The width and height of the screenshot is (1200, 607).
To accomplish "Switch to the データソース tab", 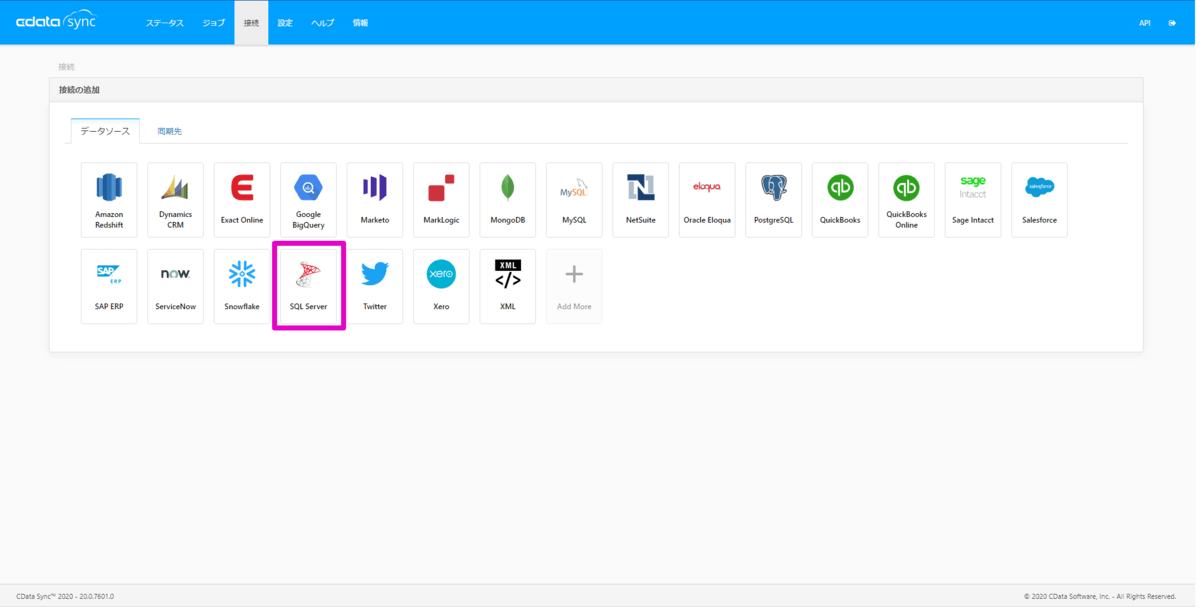I will (105, 131).
